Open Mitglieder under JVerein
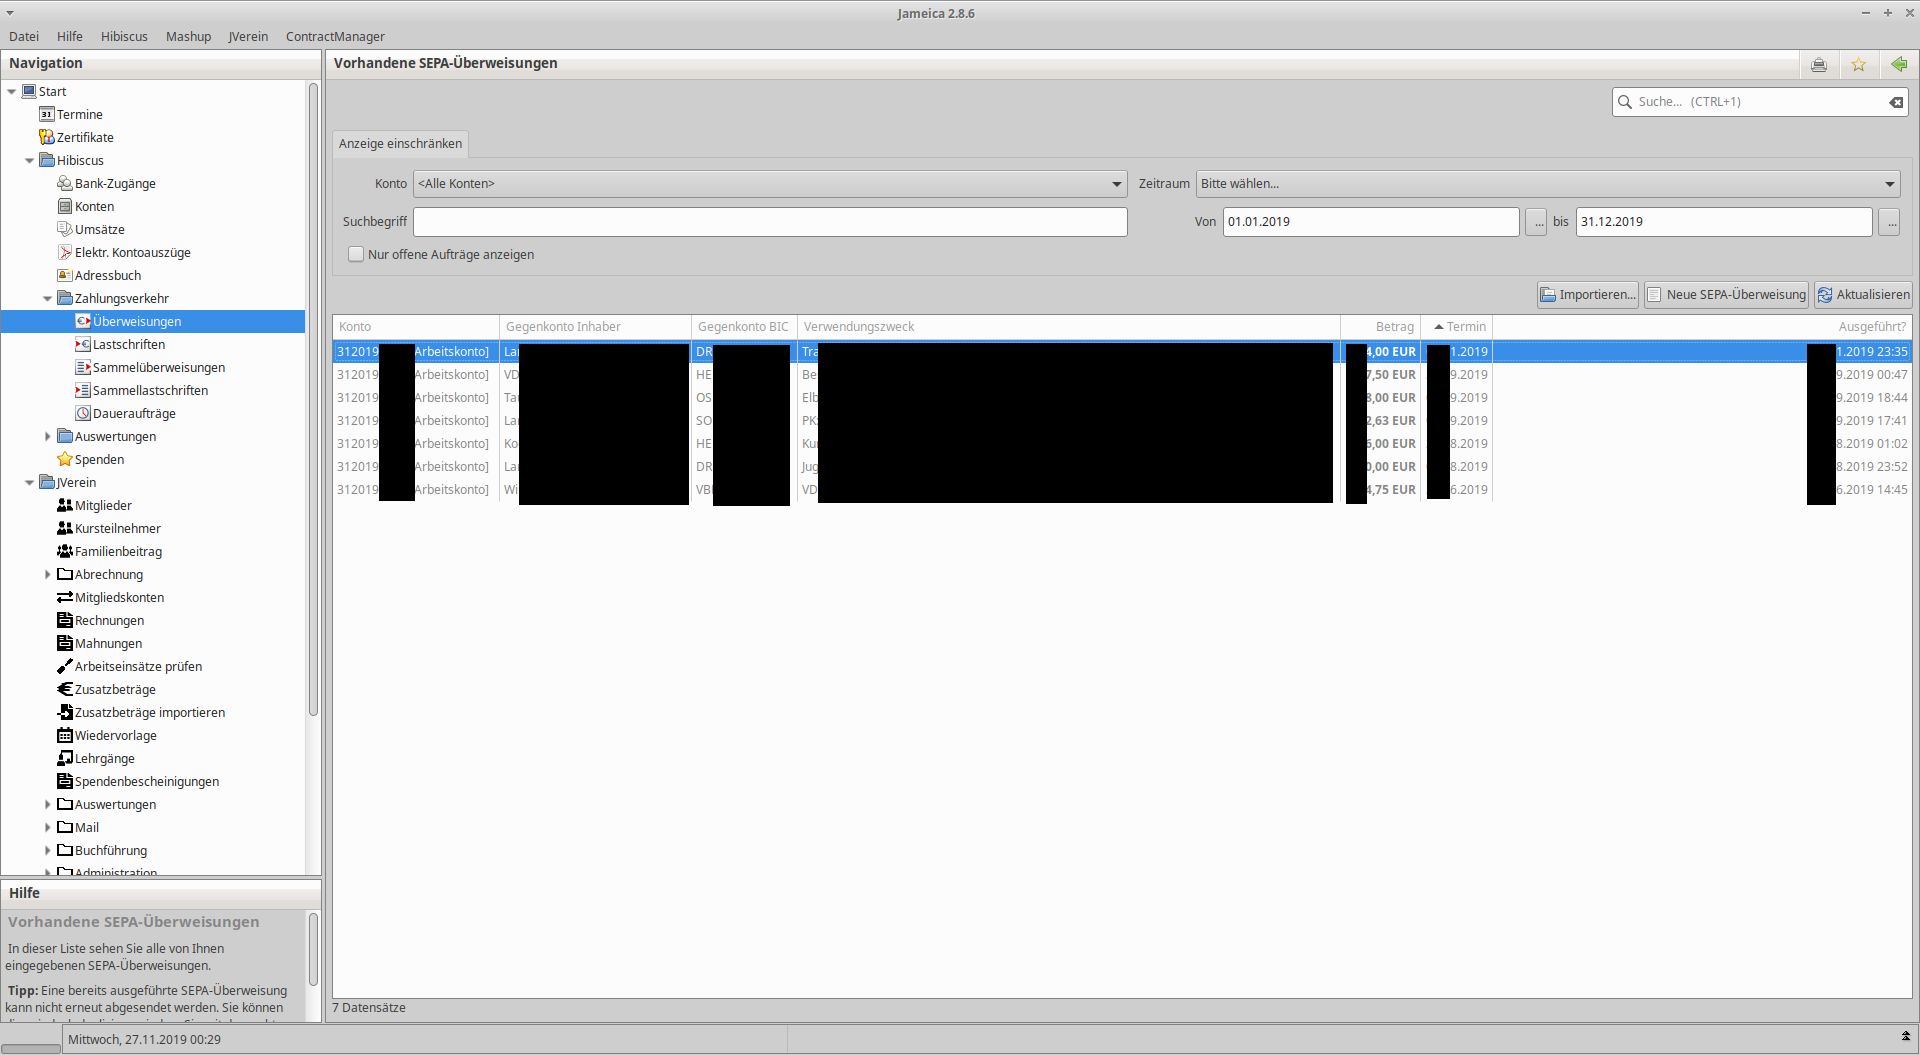 (x=103, y=506)
